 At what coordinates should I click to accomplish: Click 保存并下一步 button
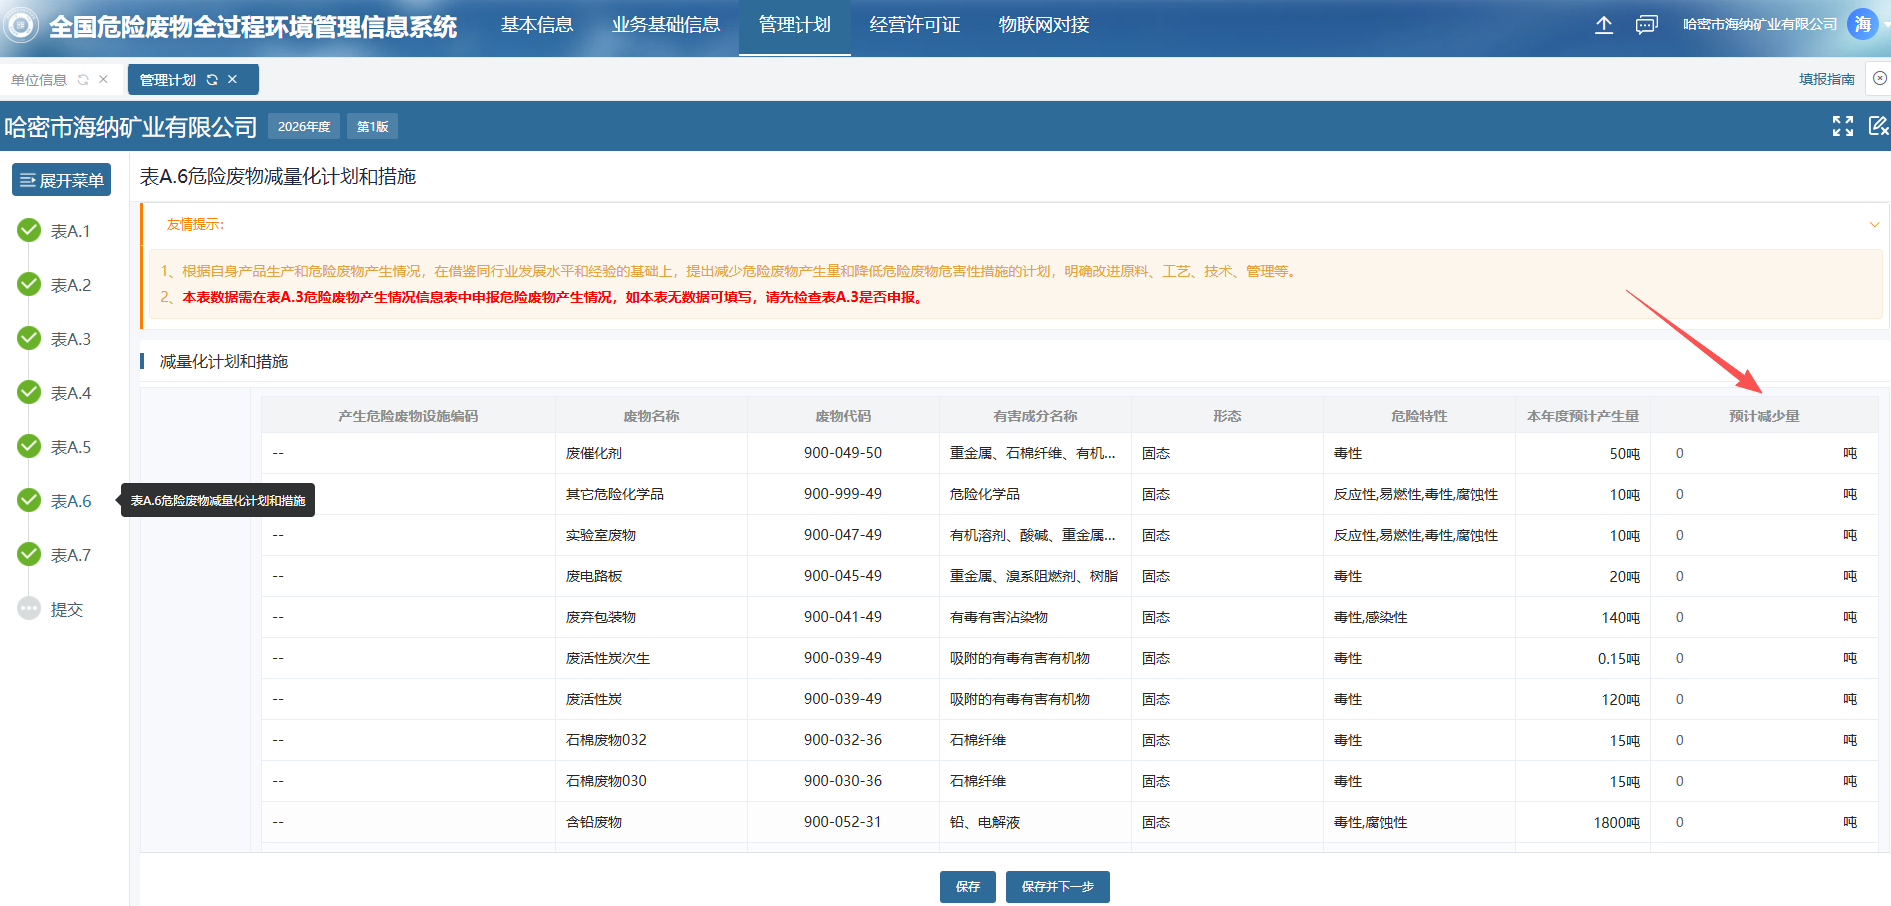[1057, 887]
